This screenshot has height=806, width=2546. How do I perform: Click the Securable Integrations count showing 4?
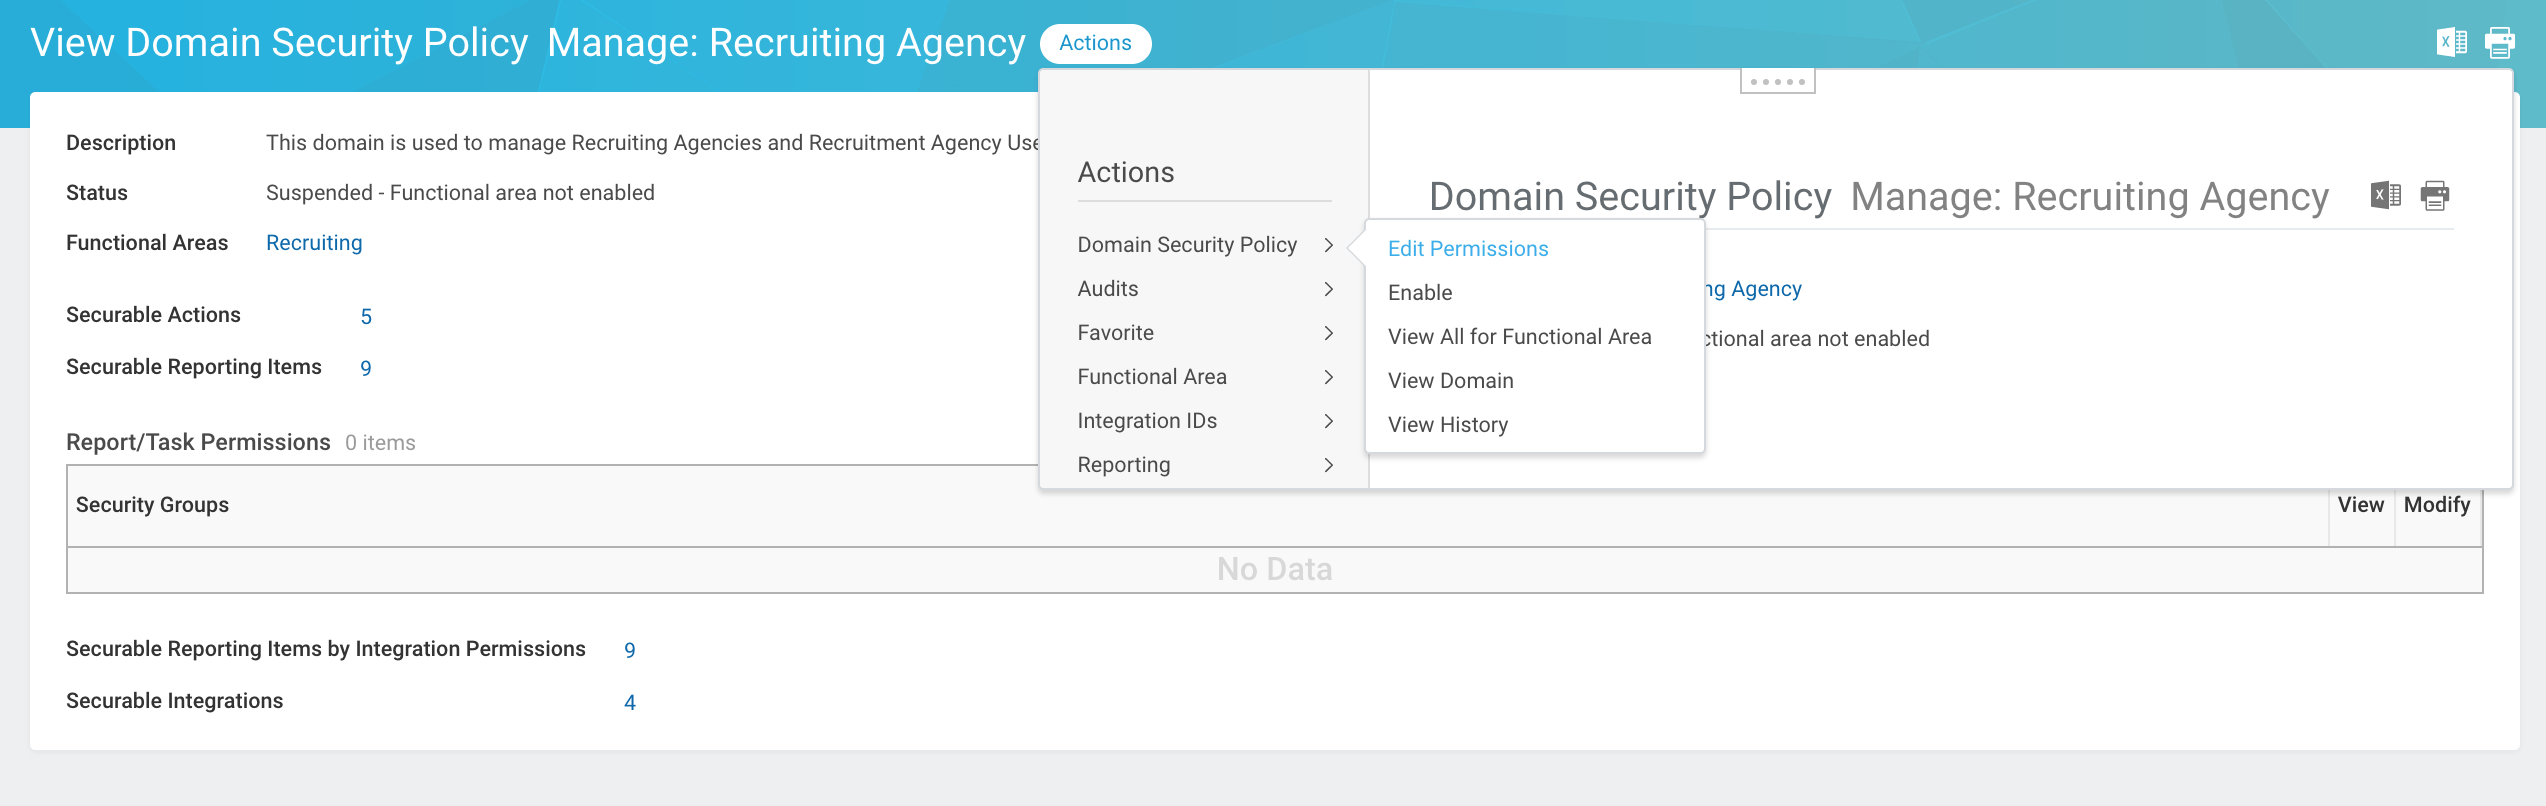[x=630, y=701]
